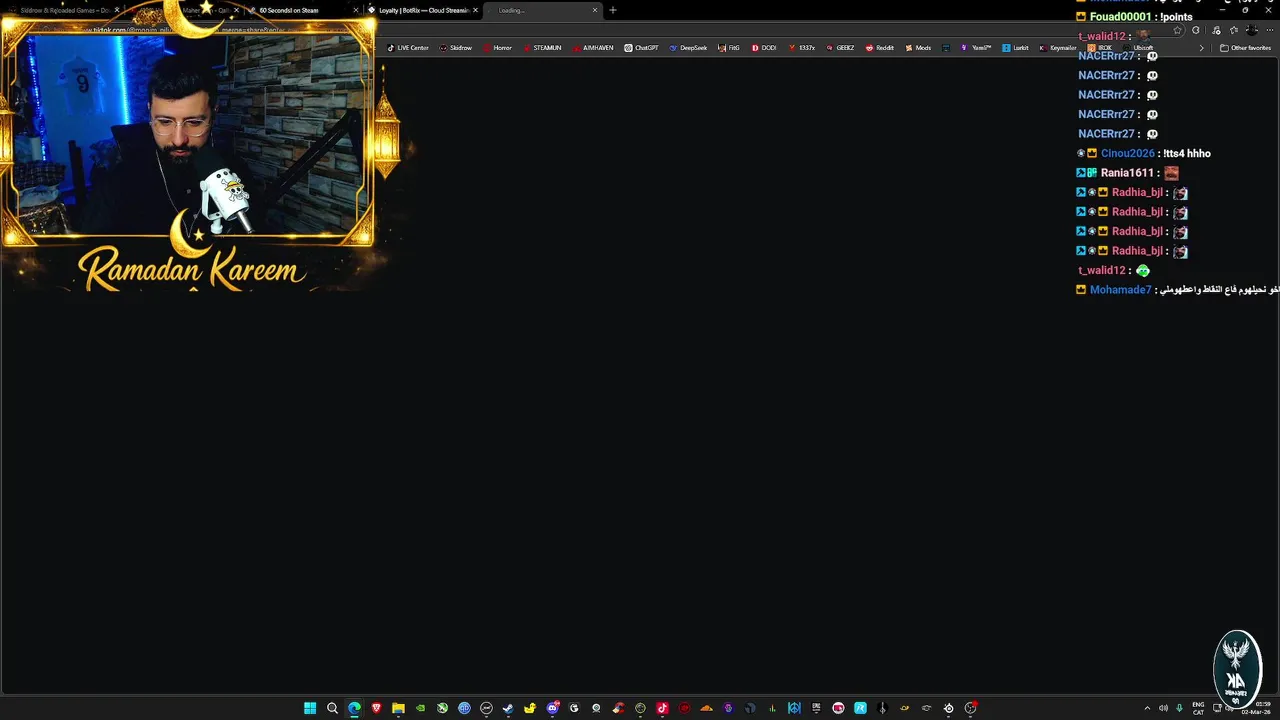Open Steam from the taskbar
1280x720 pixels.
tap(508, 708)
